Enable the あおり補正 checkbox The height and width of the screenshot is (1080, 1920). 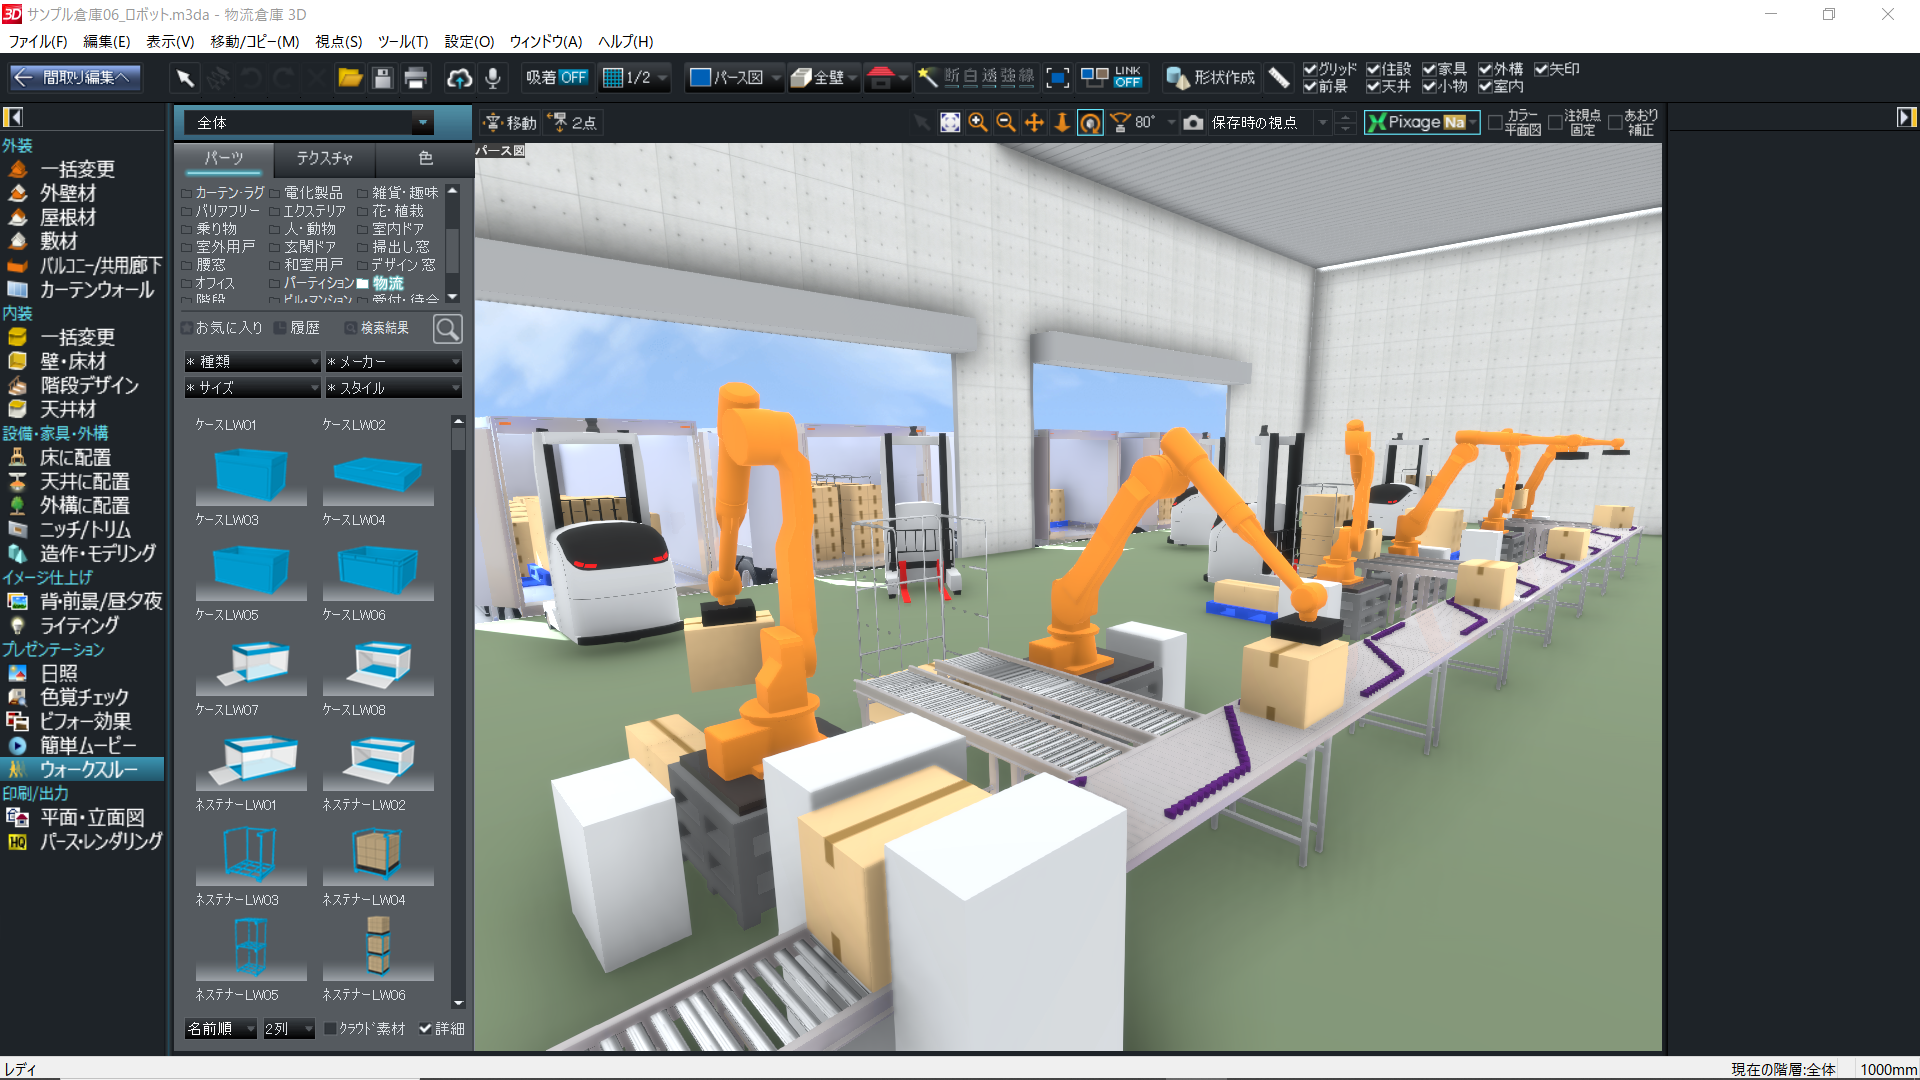pyautogui.click(x=1615, y=122)
